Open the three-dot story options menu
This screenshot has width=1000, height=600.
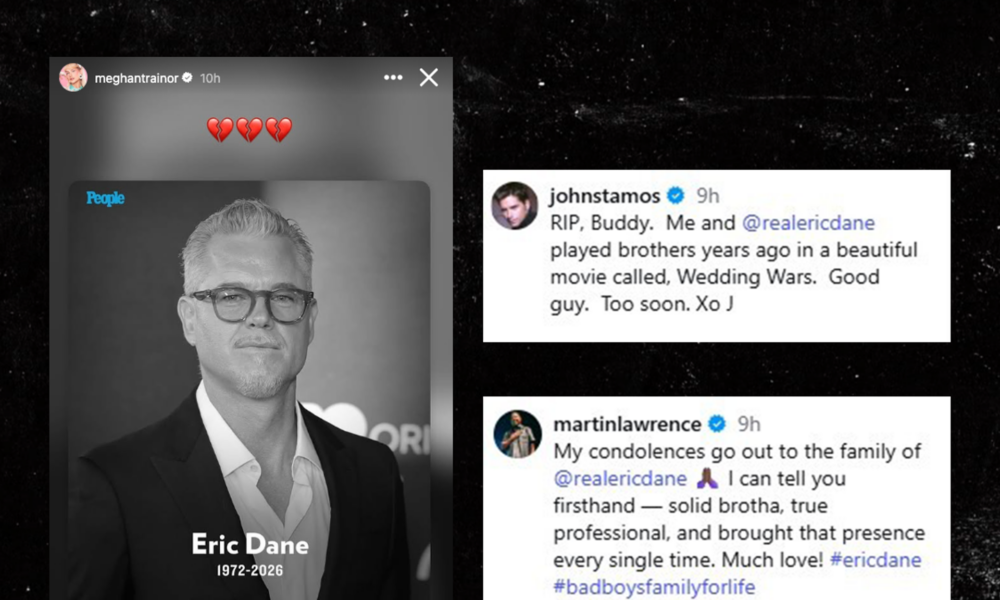[x=393, y=78]
